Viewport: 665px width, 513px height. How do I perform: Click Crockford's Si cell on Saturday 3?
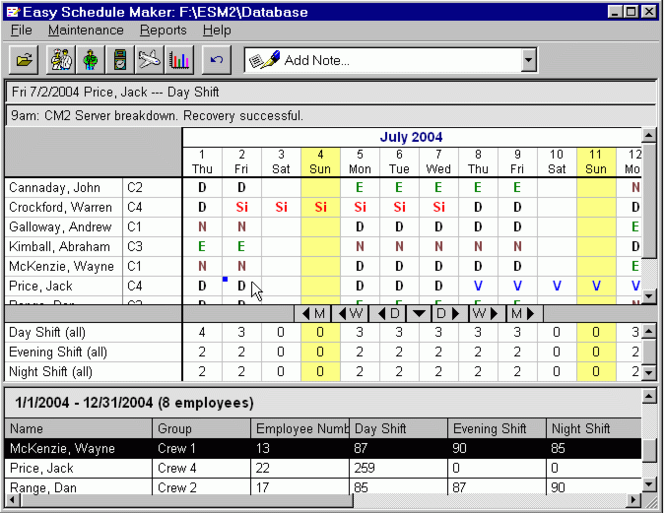[281, 207]
